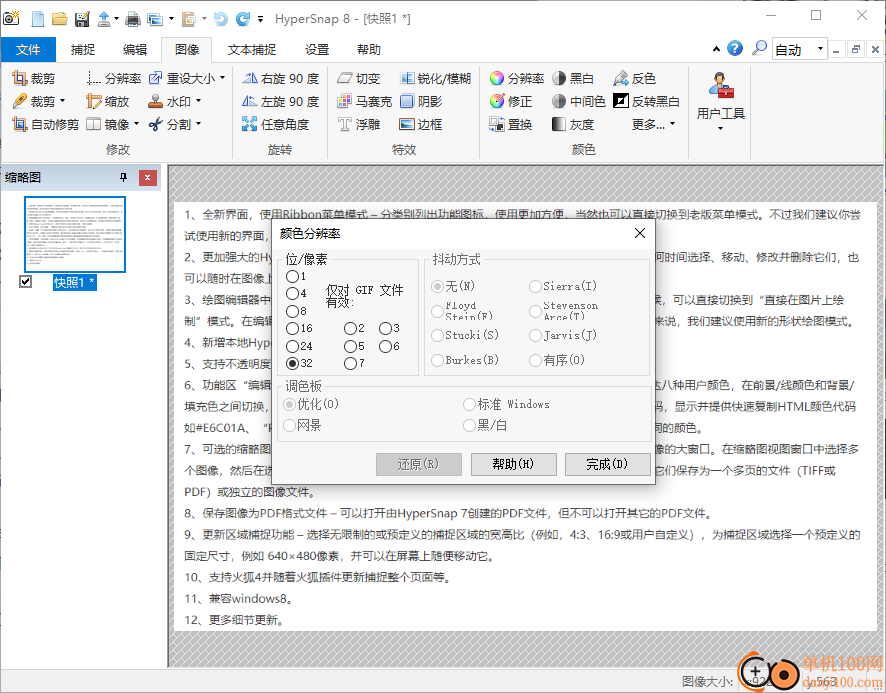
Task: Expand the 镜像 mirror dropdown arrow
Action: tap(136, 124)
